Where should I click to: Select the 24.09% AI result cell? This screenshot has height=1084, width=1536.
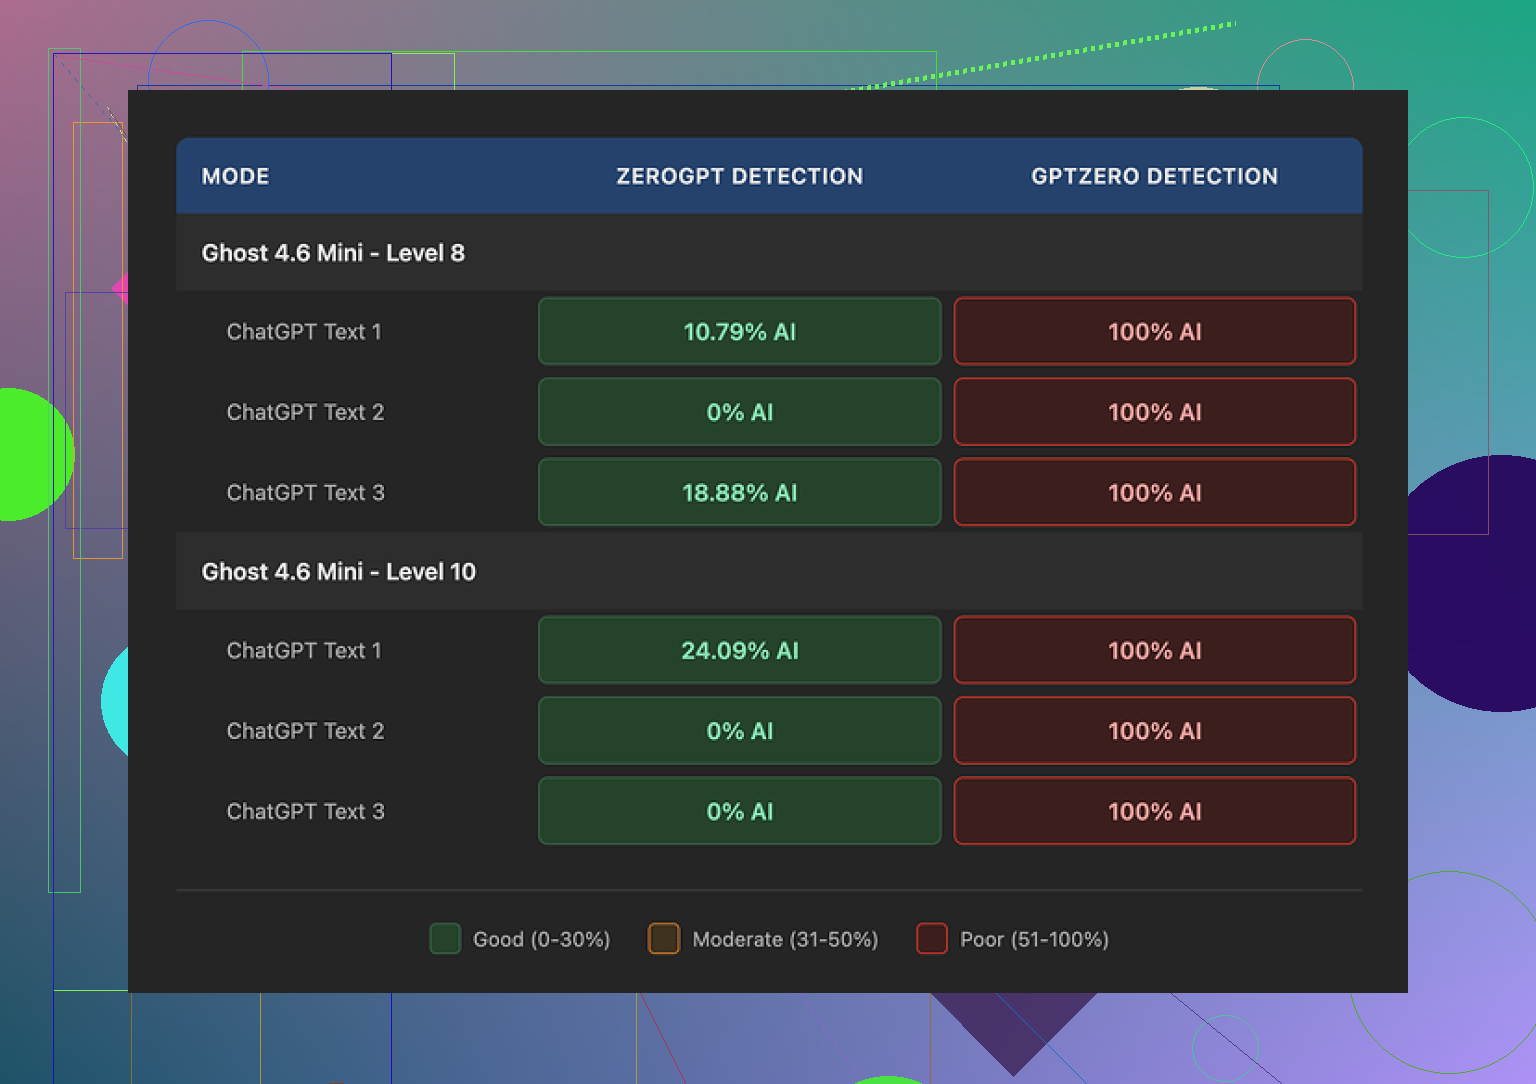click(x=739, y=651)
